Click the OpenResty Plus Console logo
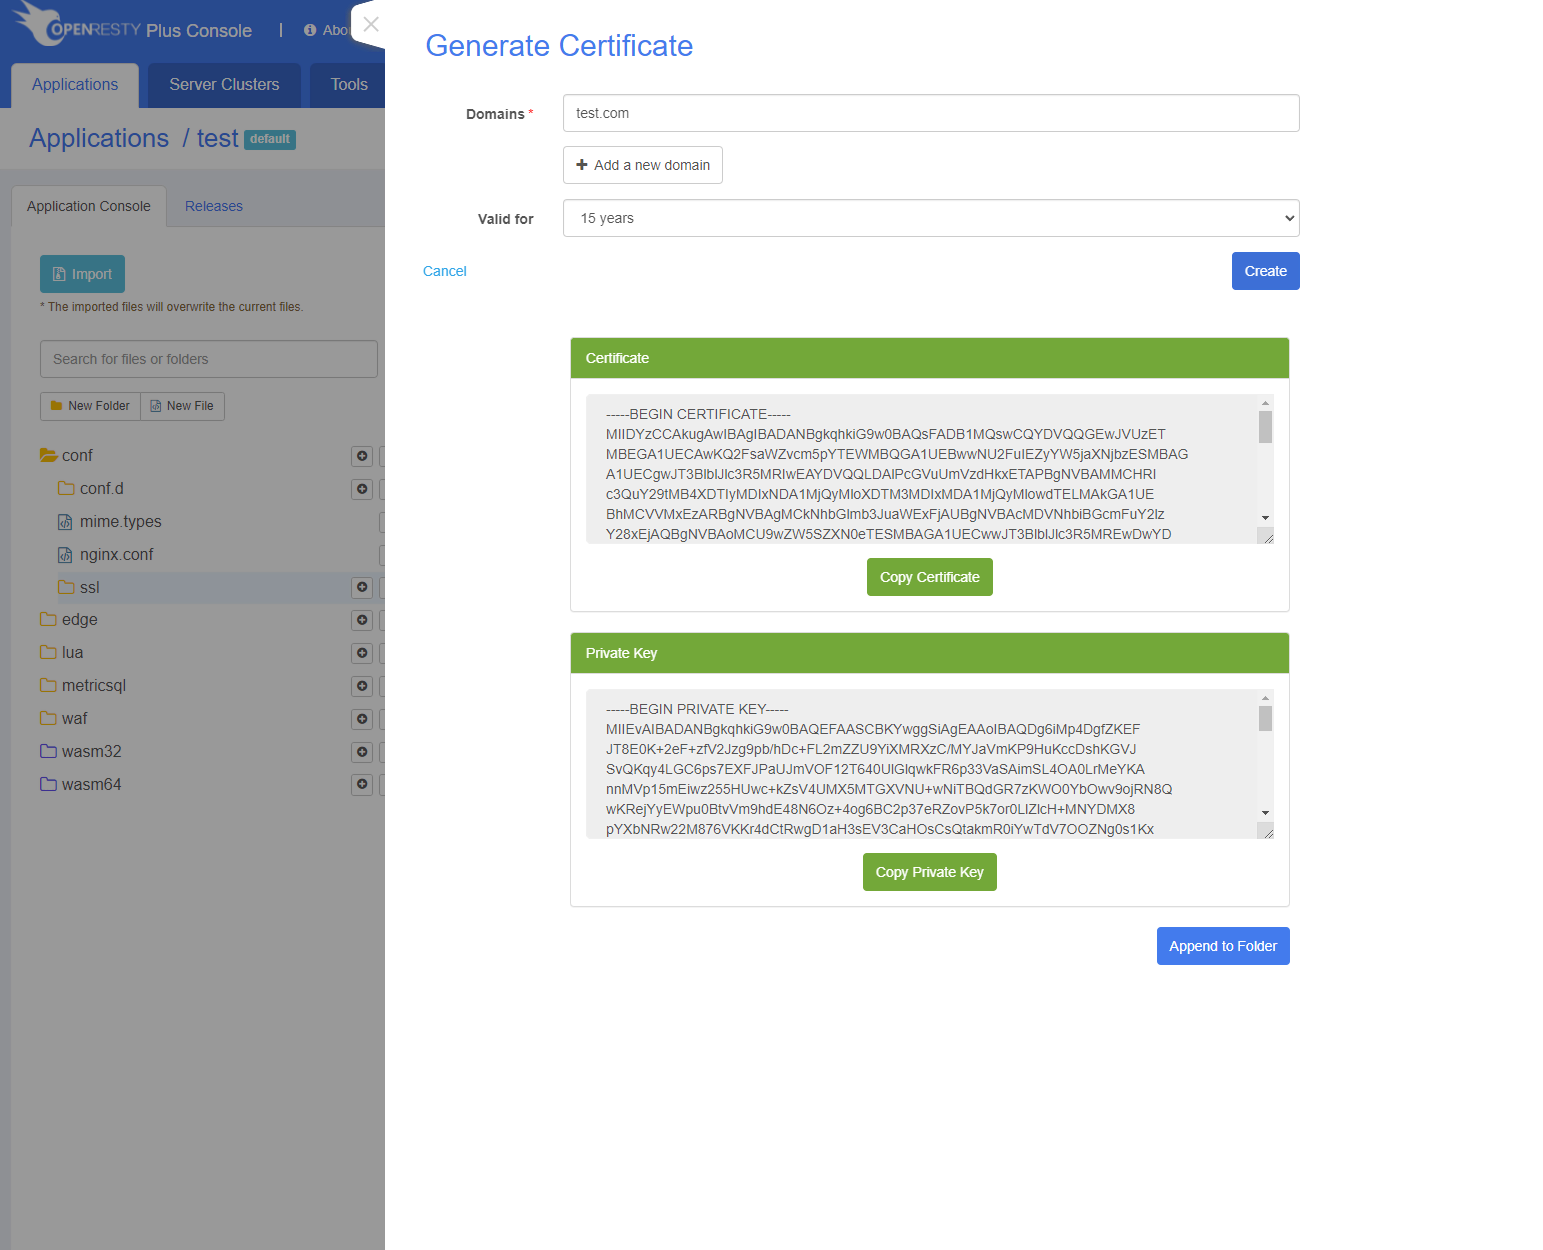 pos(133,25)
